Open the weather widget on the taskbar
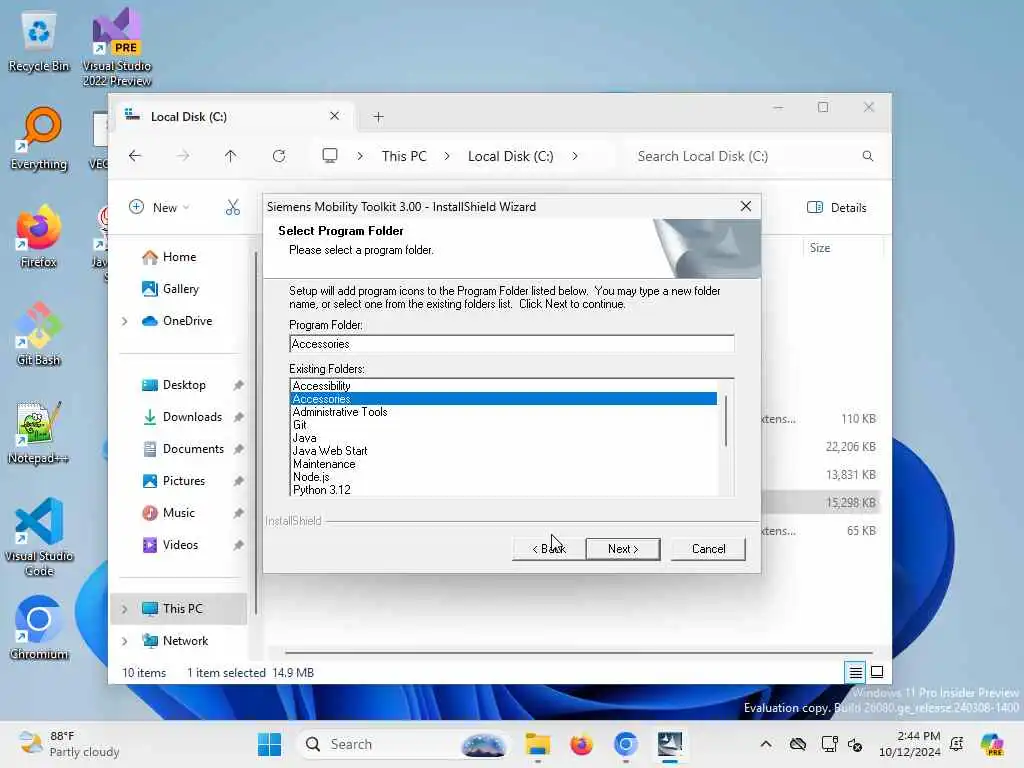This screenshot has width=1024, height=768. click(69, 744)
